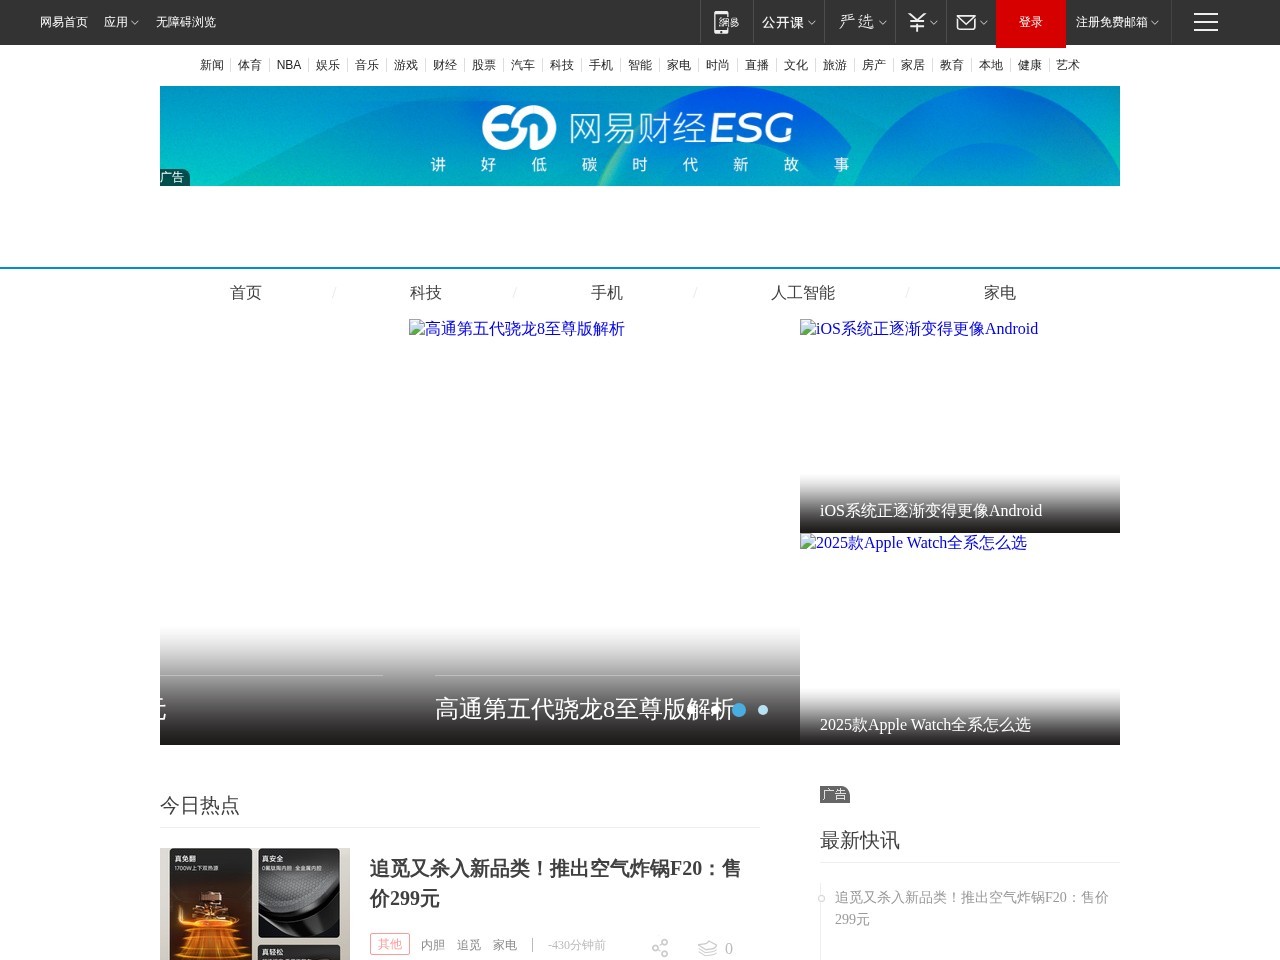Click the share icon under the 追觅 article
This screenshot has width=1280, height=960.
coord(660,948)
